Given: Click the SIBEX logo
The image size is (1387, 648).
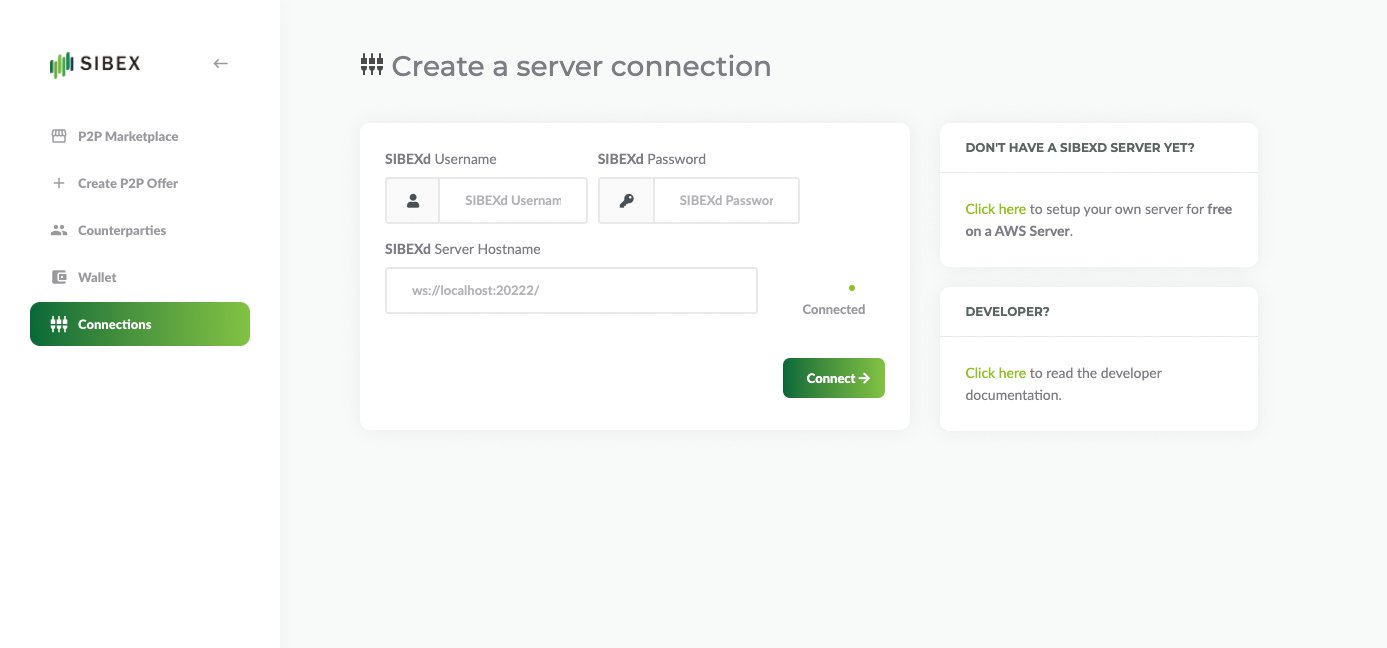Looking at the screenshot, I should point(95,64).
